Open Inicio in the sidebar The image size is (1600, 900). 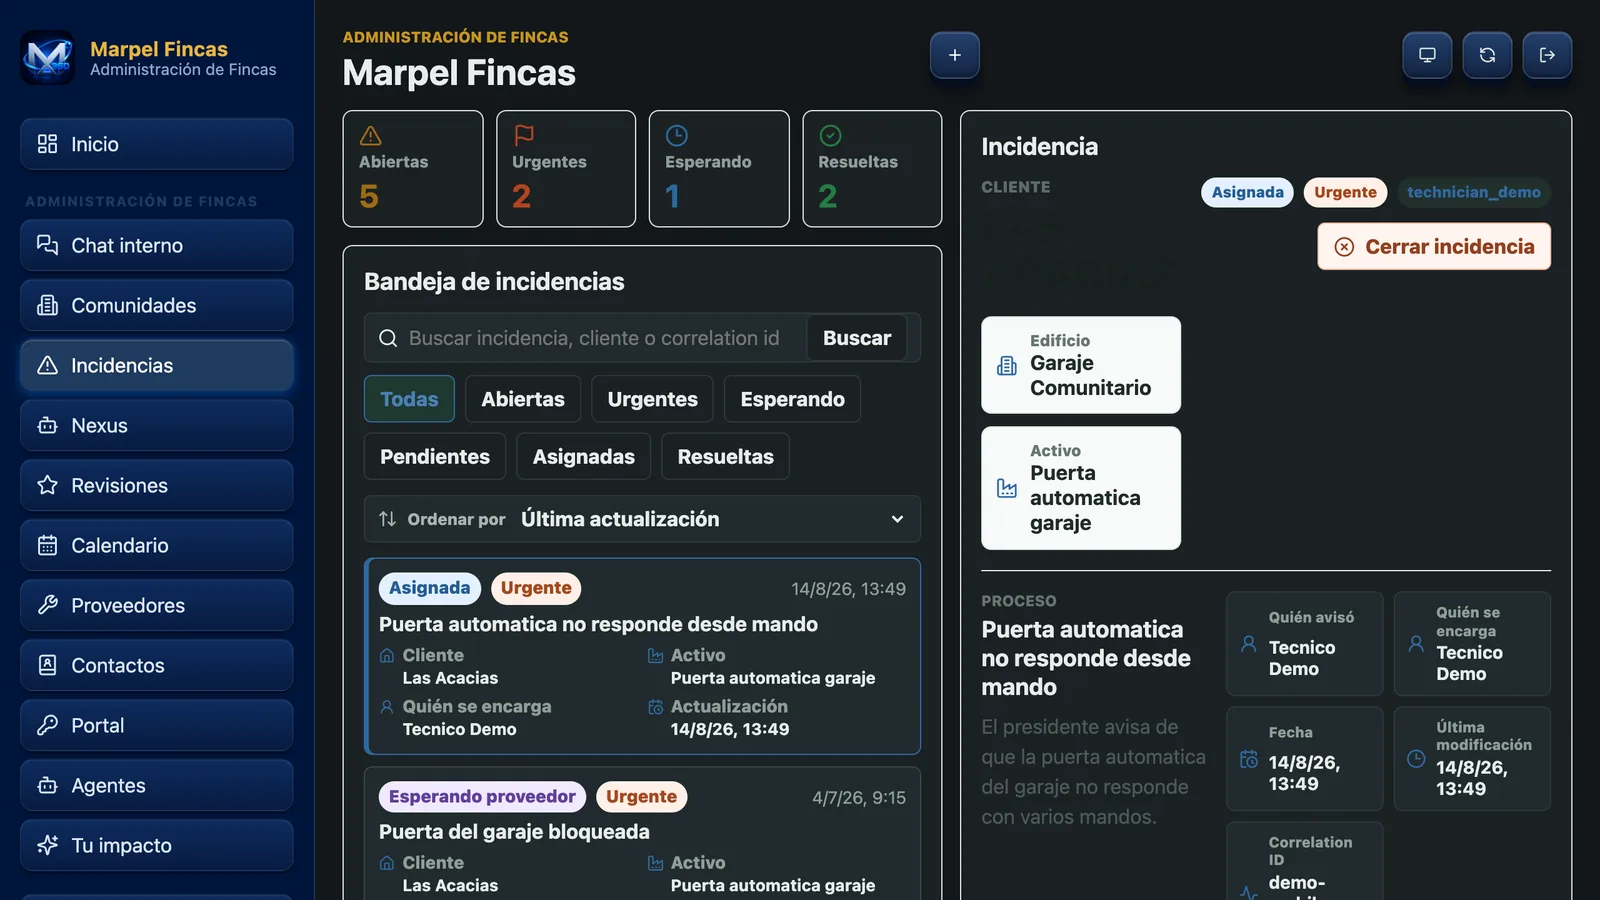[x=157, y=144]
